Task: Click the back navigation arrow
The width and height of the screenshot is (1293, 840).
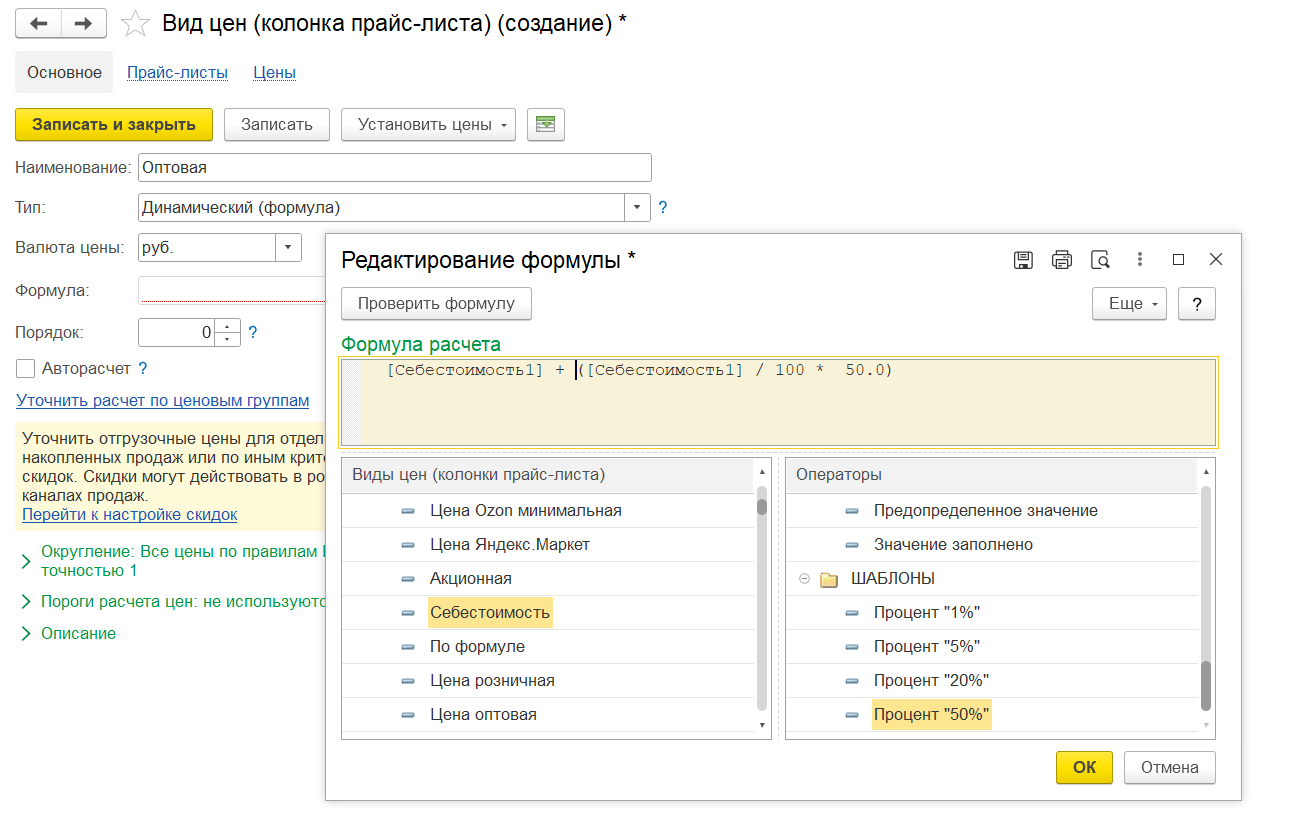Action: [39, 23]
